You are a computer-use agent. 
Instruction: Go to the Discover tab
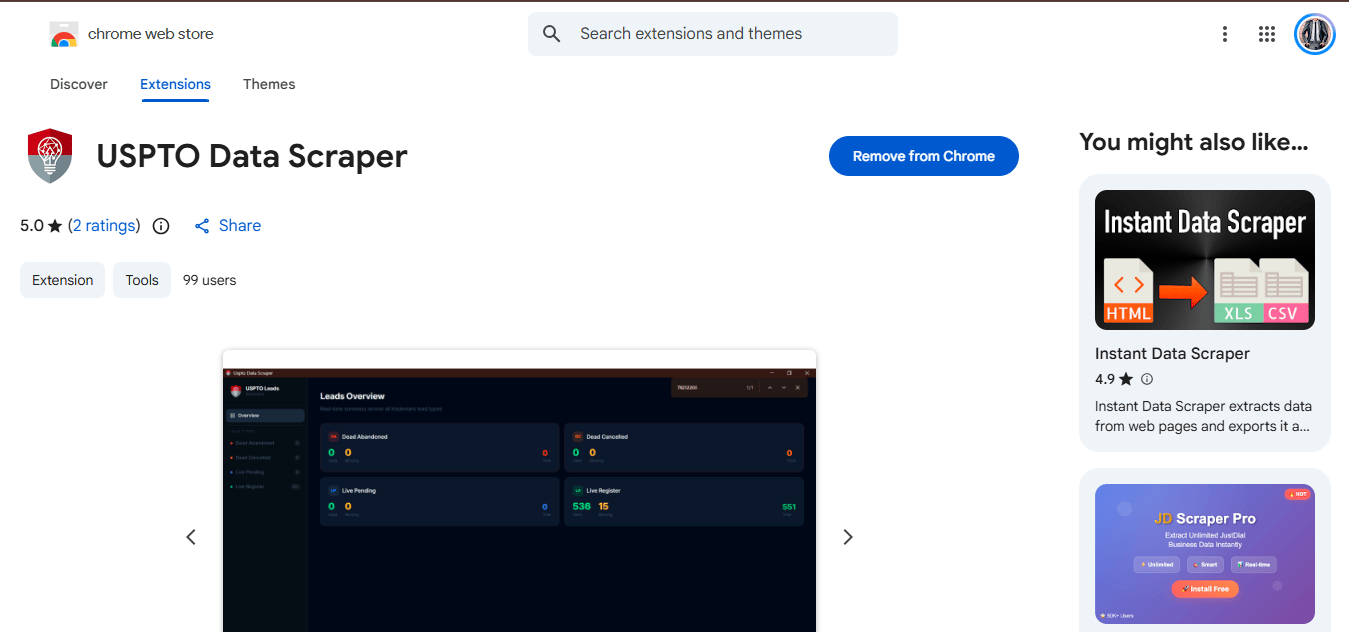tap(79, 84)
